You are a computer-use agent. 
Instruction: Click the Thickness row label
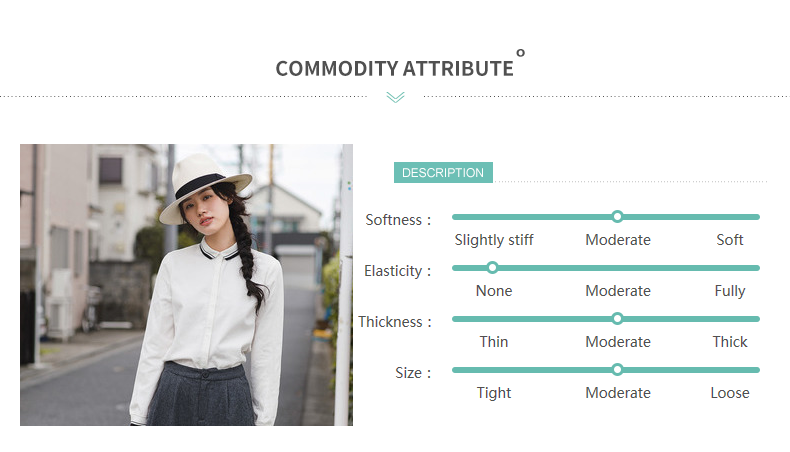[395, 322]
